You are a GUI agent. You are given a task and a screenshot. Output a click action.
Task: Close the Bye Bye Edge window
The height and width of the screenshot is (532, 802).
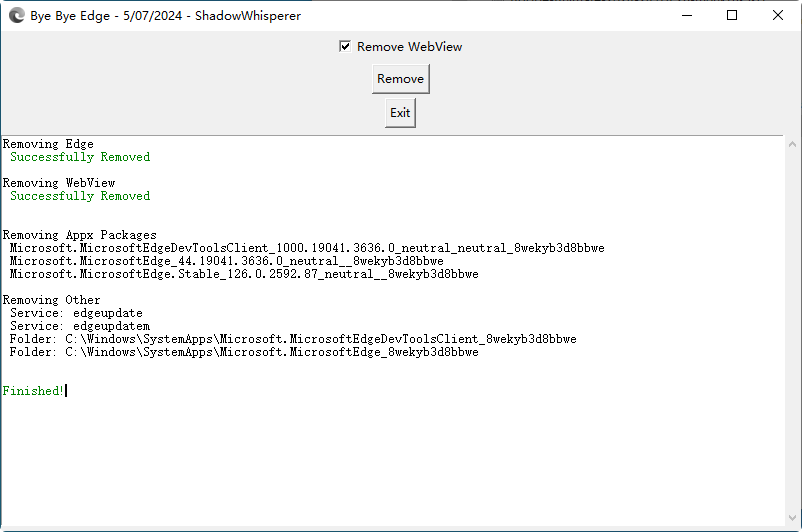click(x=778, y=16)
